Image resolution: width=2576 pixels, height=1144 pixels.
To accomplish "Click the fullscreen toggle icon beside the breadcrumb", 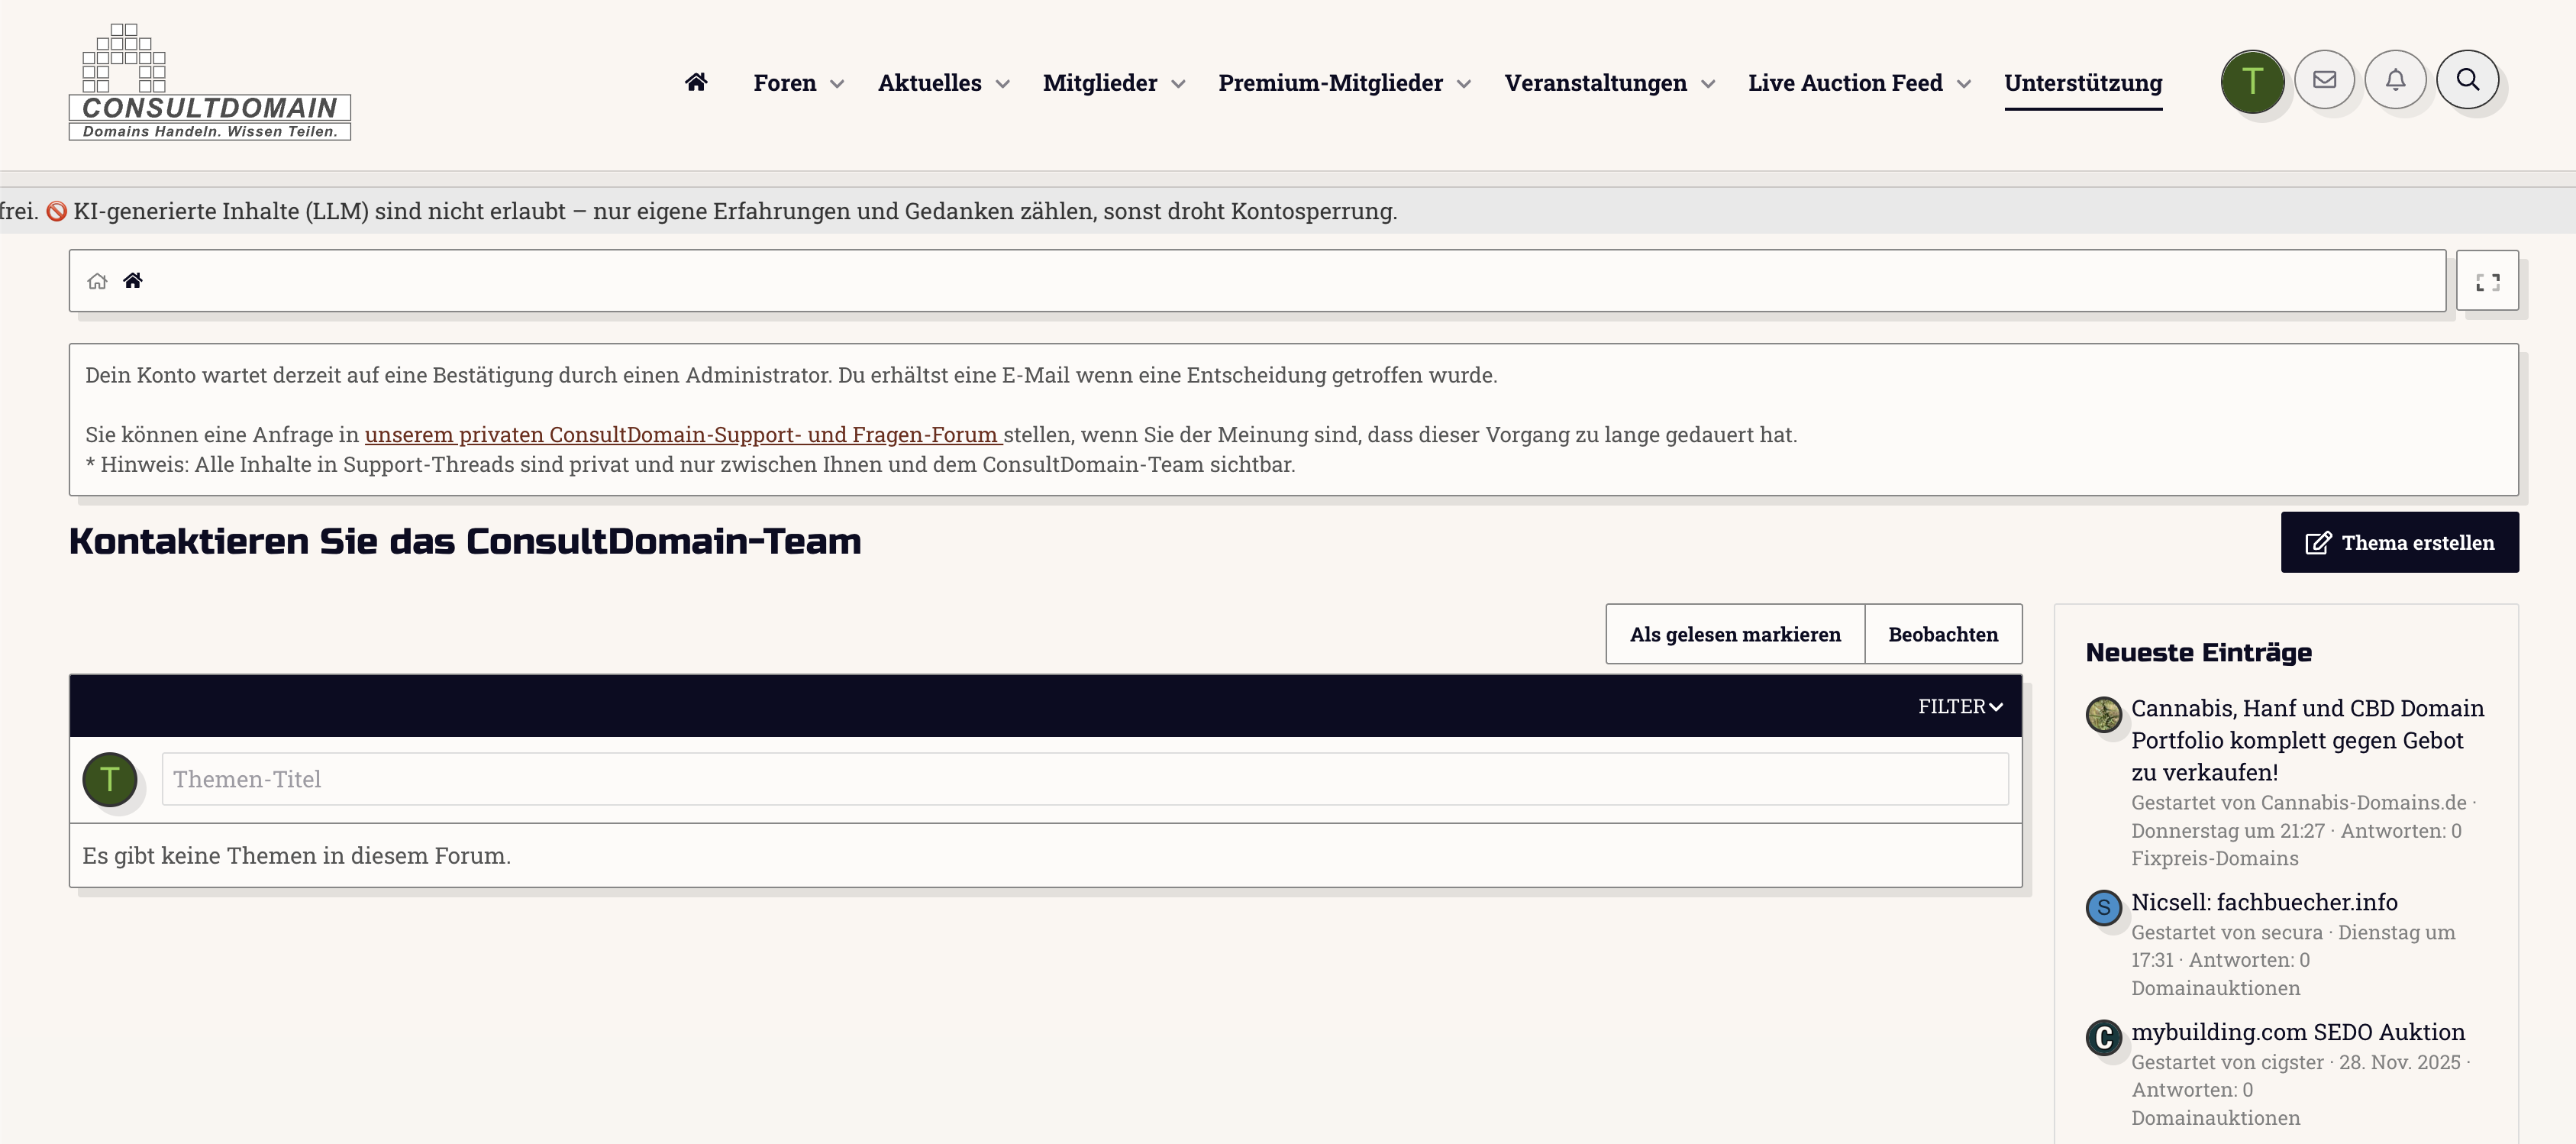I will coord(2487,282).
